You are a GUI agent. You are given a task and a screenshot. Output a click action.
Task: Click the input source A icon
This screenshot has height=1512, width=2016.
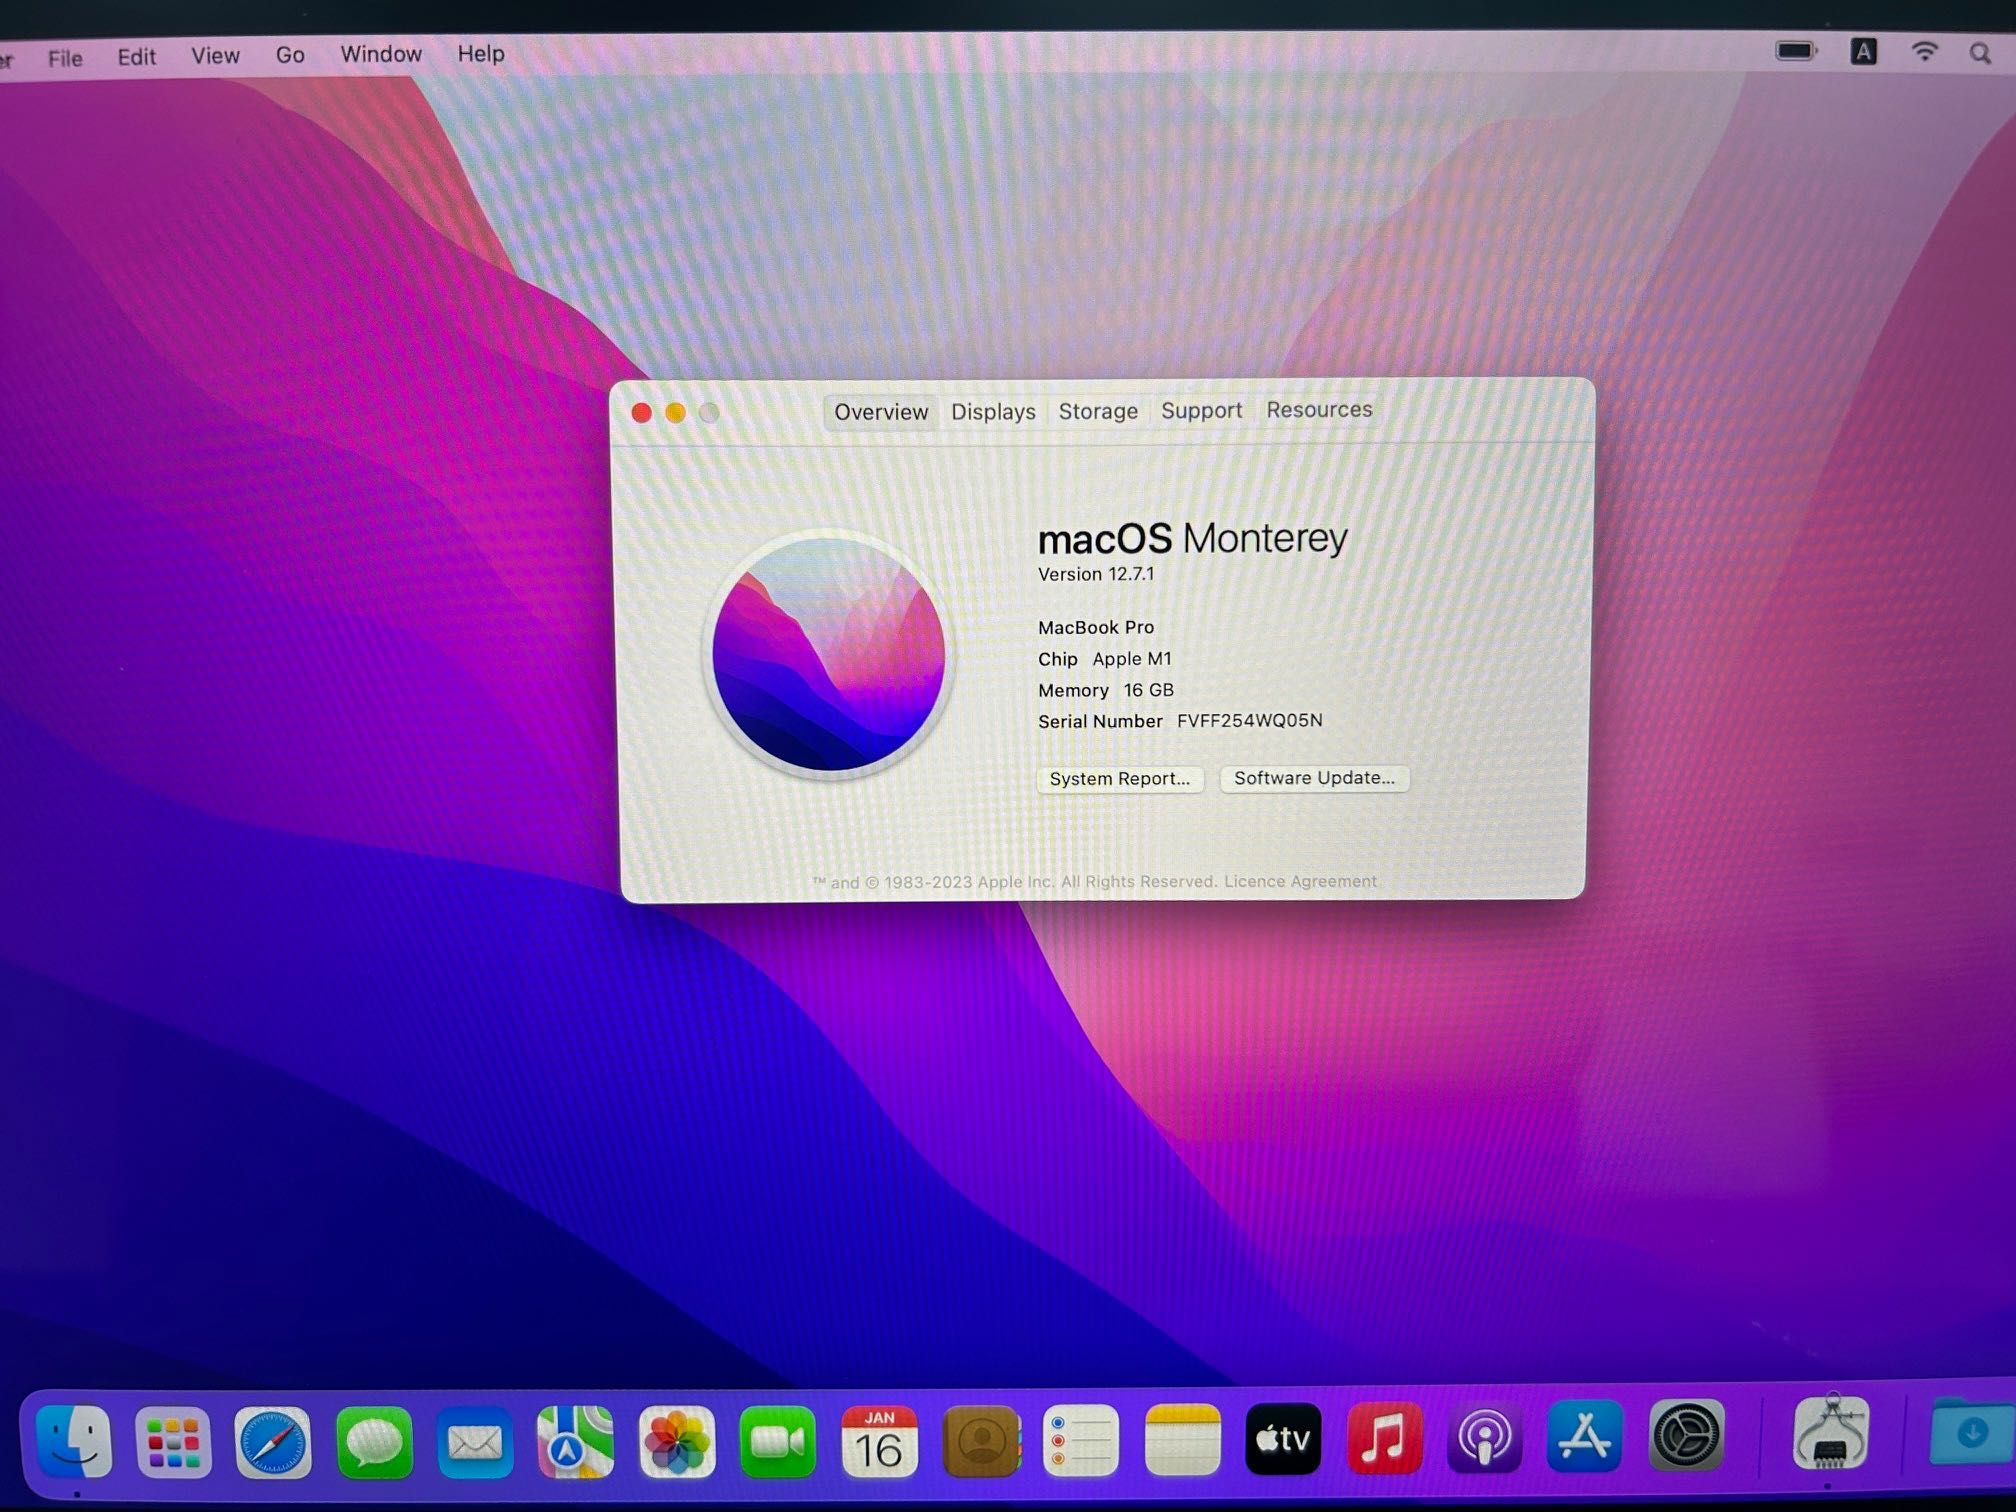click(1863, 52)
